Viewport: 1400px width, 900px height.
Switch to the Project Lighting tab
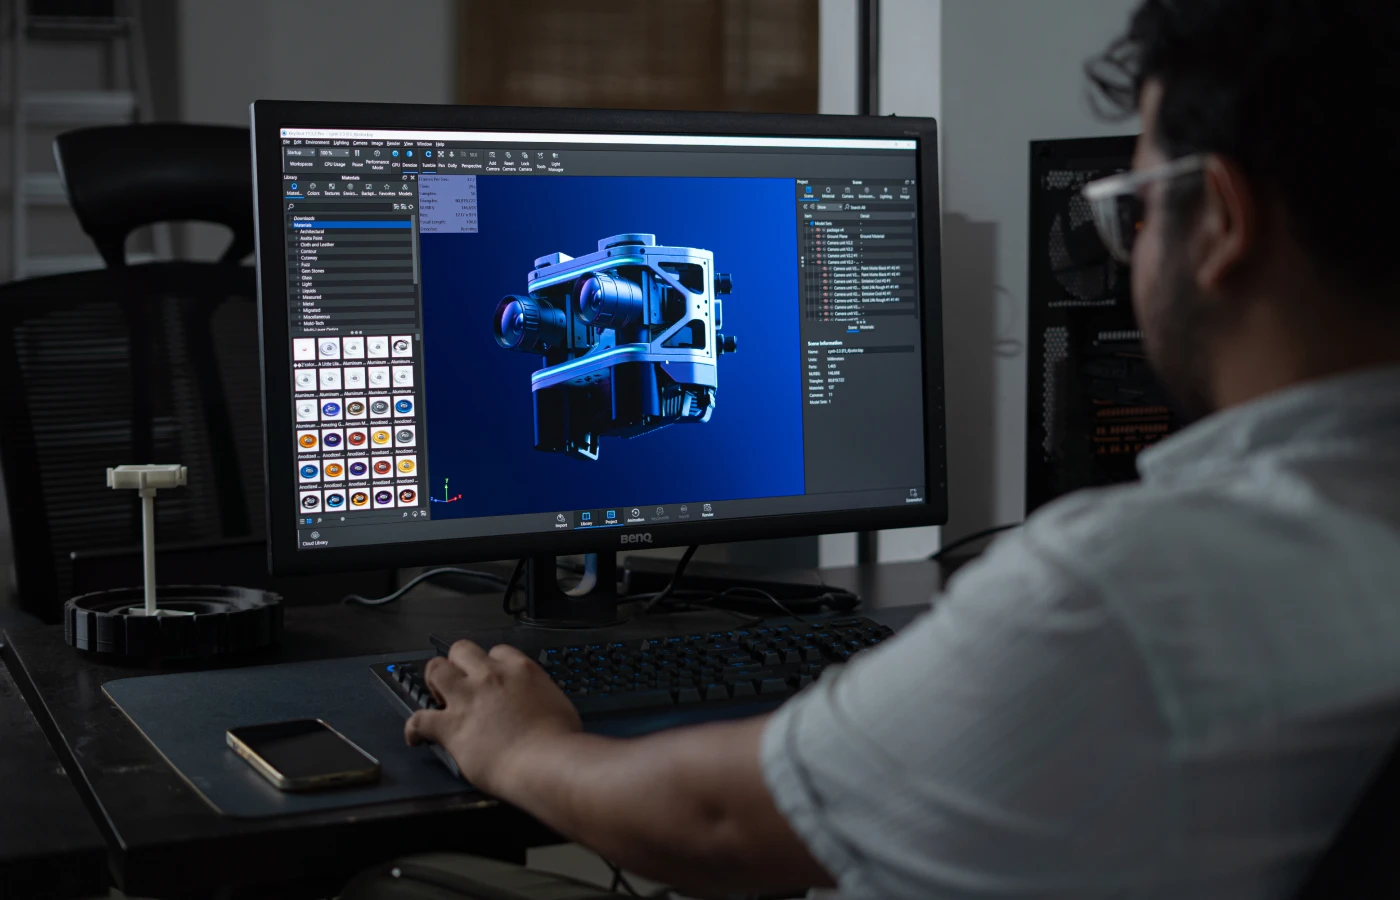[886, 191]
